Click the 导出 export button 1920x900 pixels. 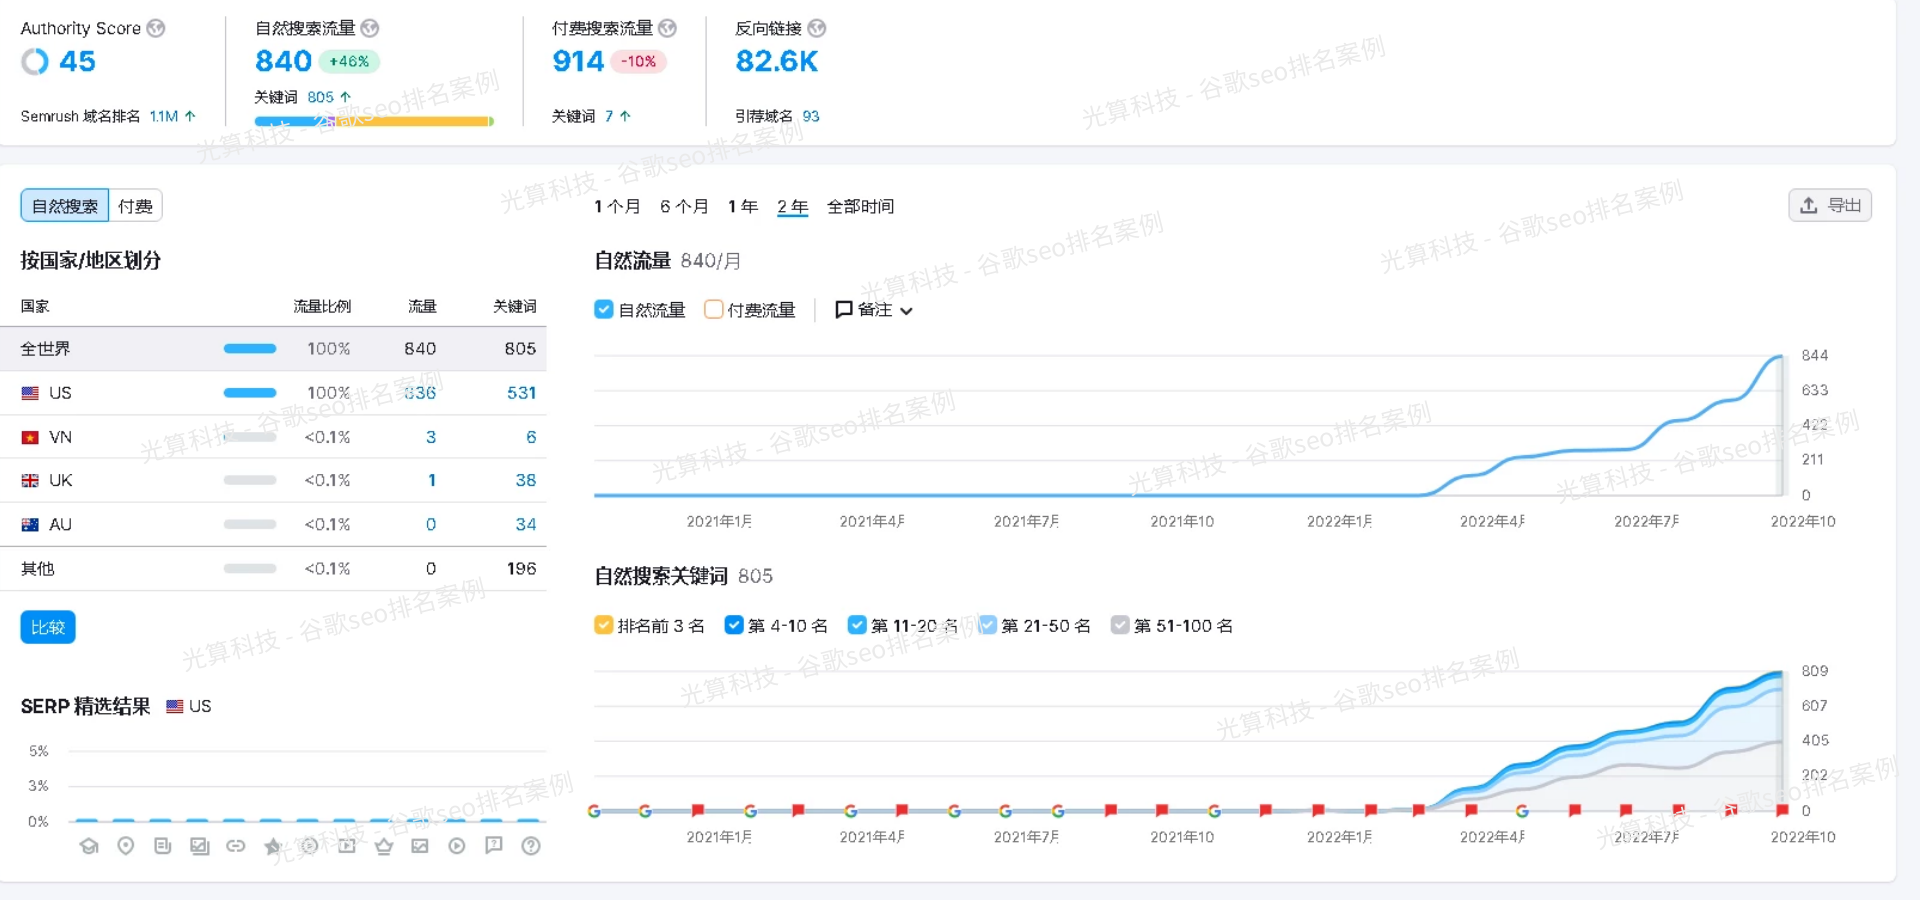pyautogui.click(x=1830, y=205)
